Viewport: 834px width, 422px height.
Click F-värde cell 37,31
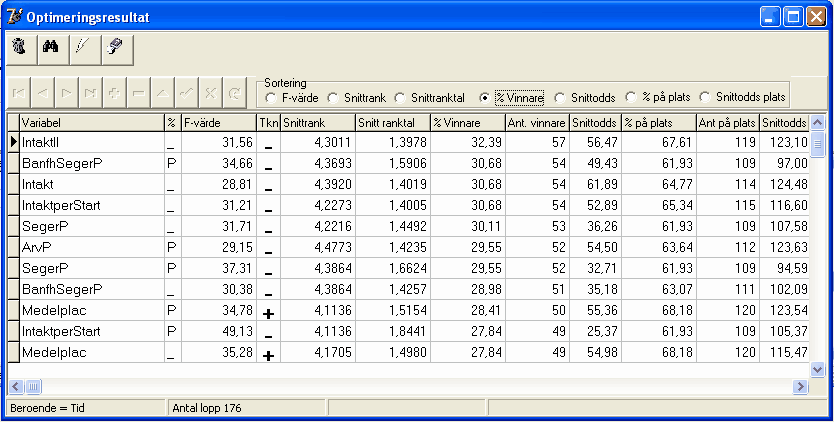(219, 269)
